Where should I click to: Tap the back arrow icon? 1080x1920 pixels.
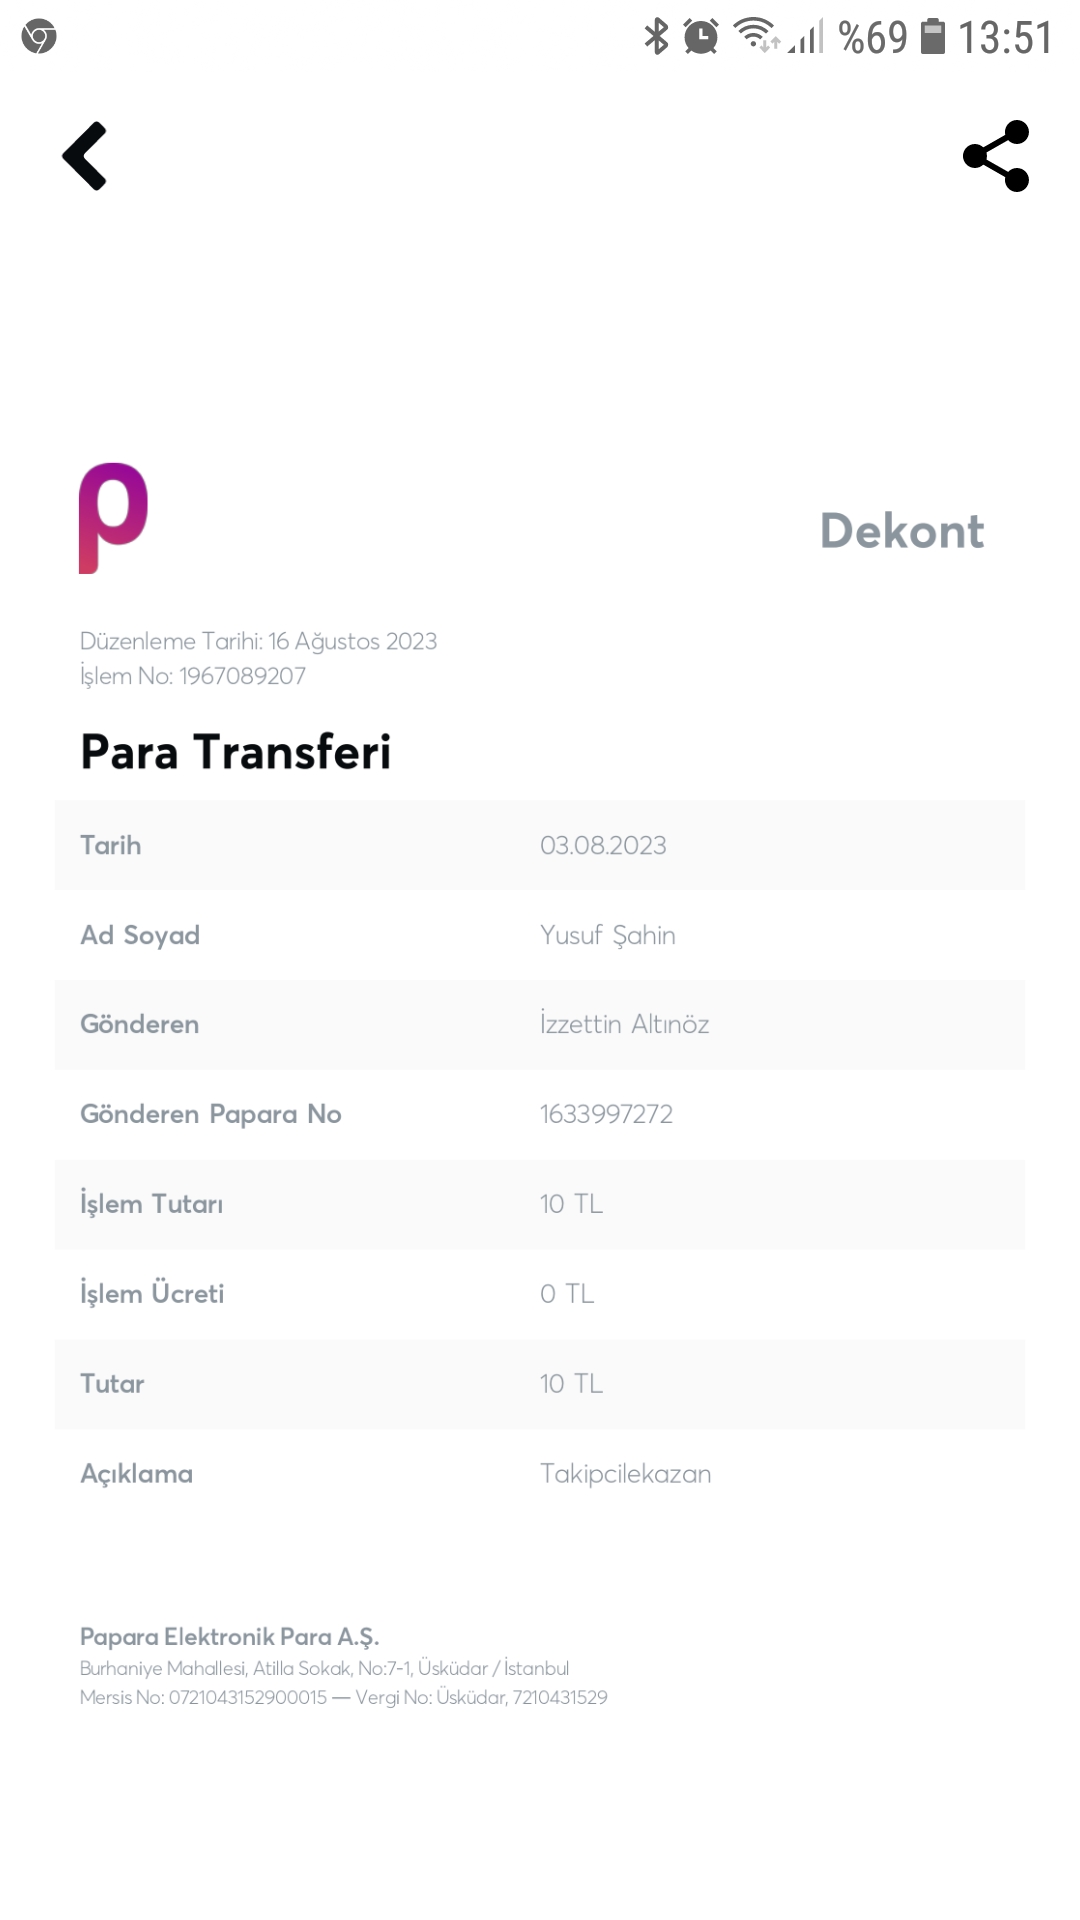(x=86, y=156)
